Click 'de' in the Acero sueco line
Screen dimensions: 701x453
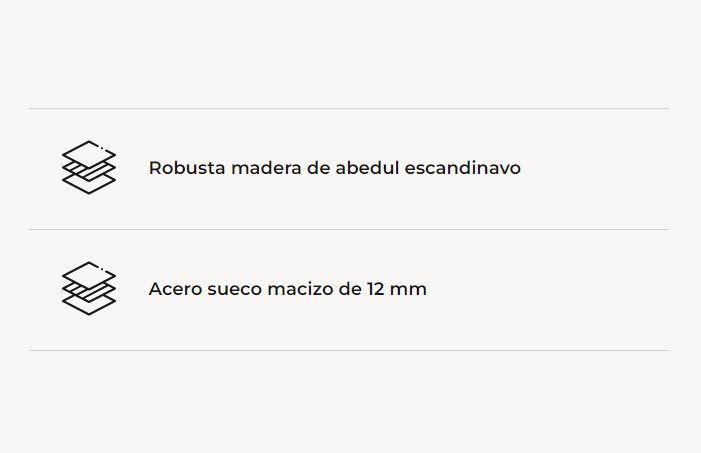[349, 289]
